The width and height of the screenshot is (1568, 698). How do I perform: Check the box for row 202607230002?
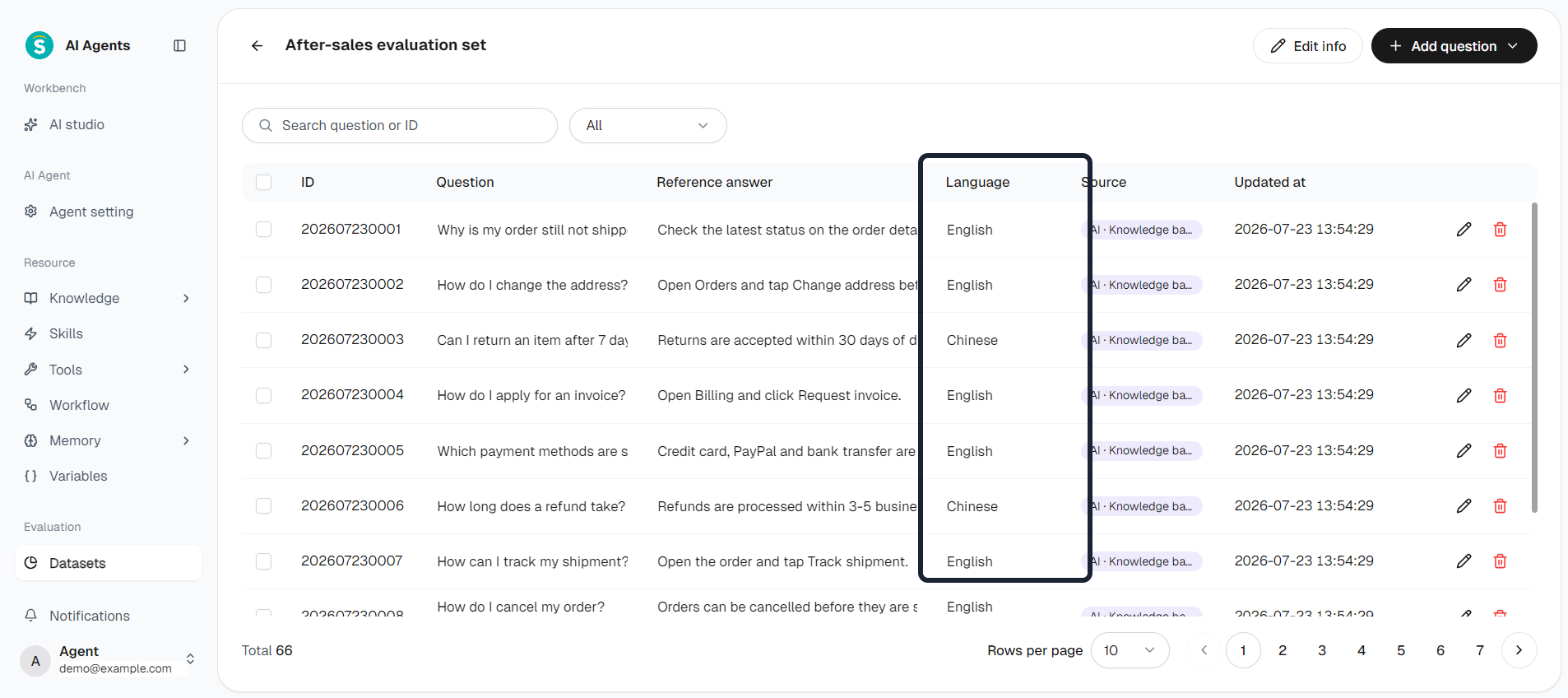coord(264,285)
